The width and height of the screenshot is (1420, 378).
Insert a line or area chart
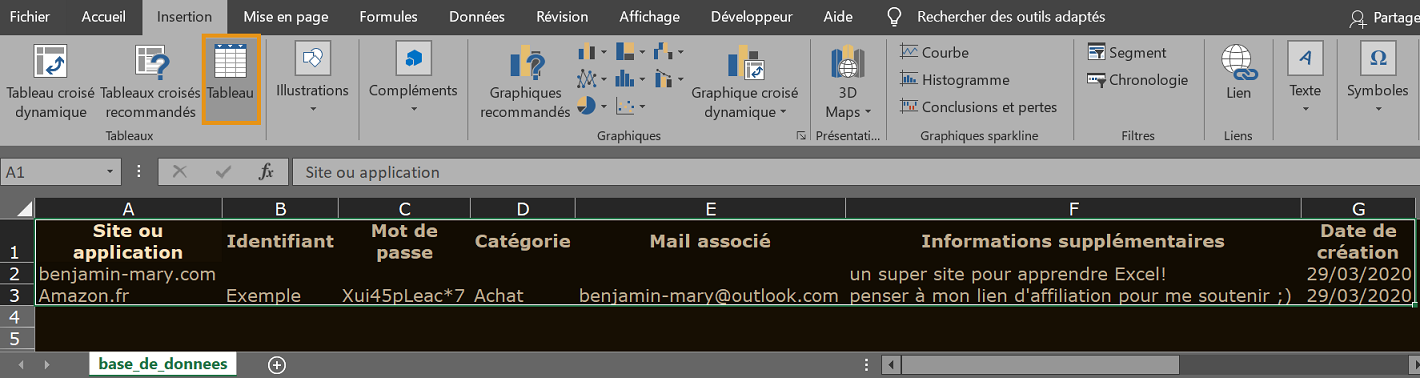pos(587,78)
